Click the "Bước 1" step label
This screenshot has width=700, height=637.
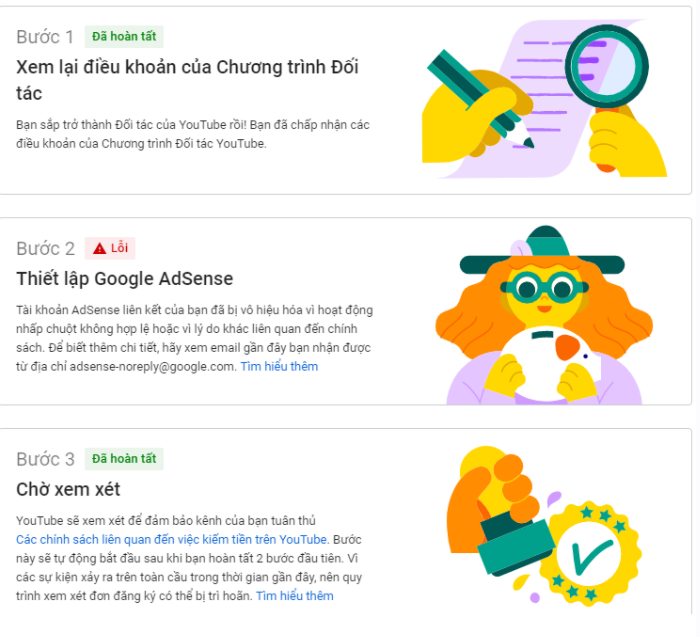[45, 37]
